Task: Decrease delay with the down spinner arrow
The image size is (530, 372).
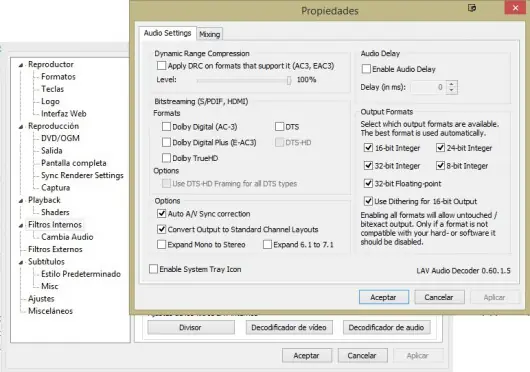Action: pos(452,90)
